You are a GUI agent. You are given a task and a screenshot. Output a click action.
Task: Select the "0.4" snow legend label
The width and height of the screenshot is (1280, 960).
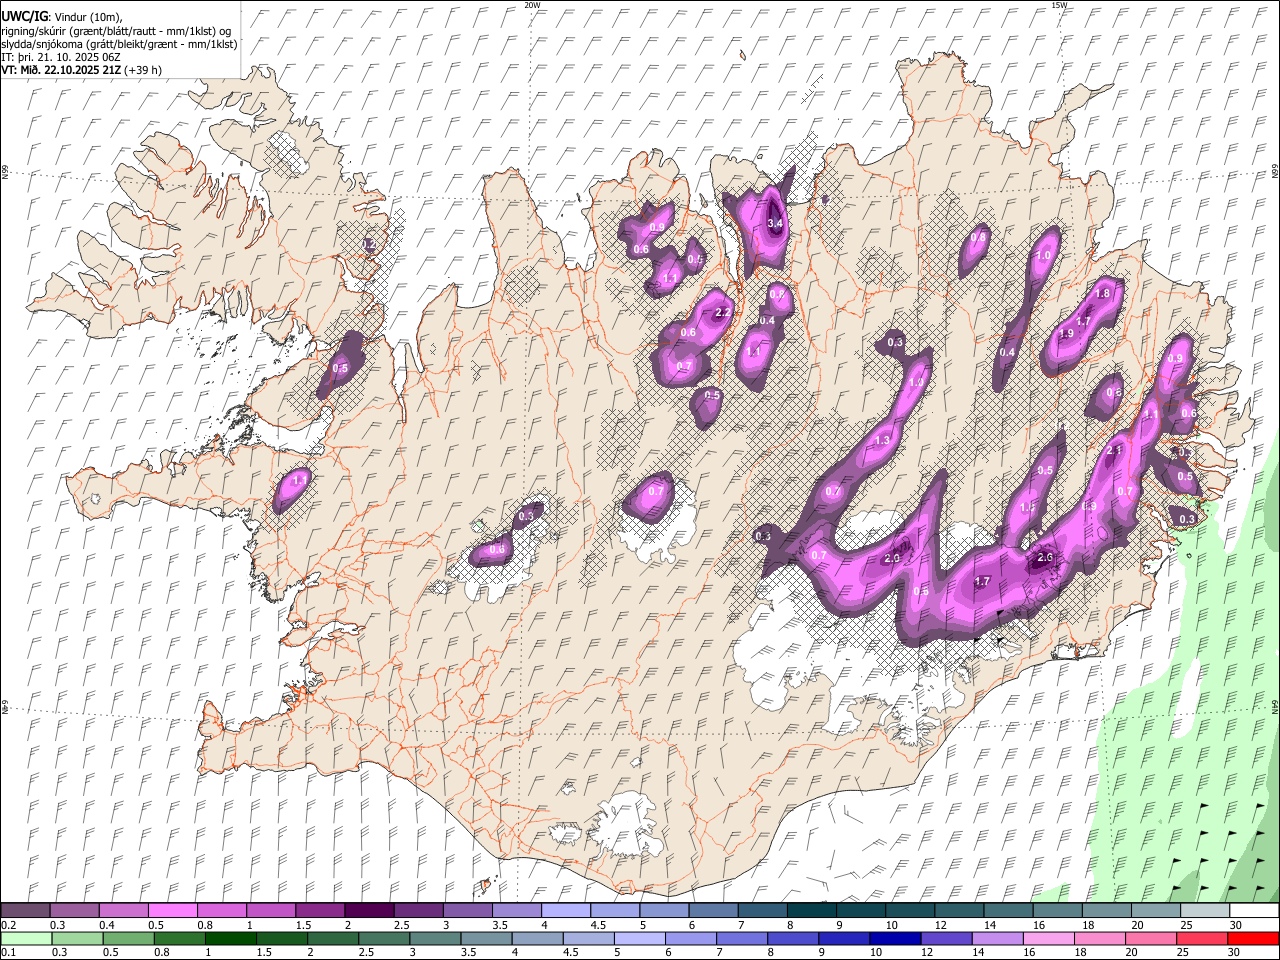[x=106, y=925]
